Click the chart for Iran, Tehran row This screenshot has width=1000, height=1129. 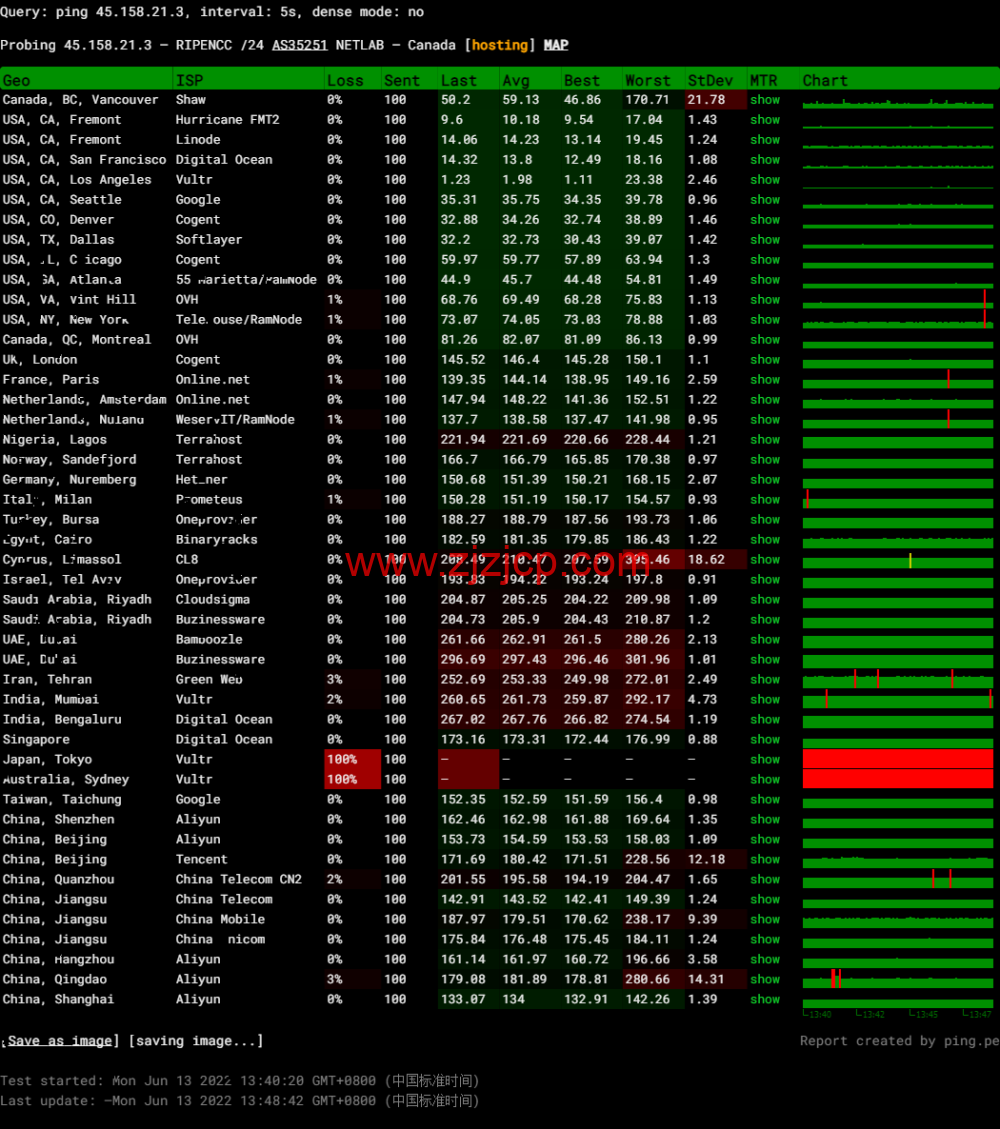[897, 680]
